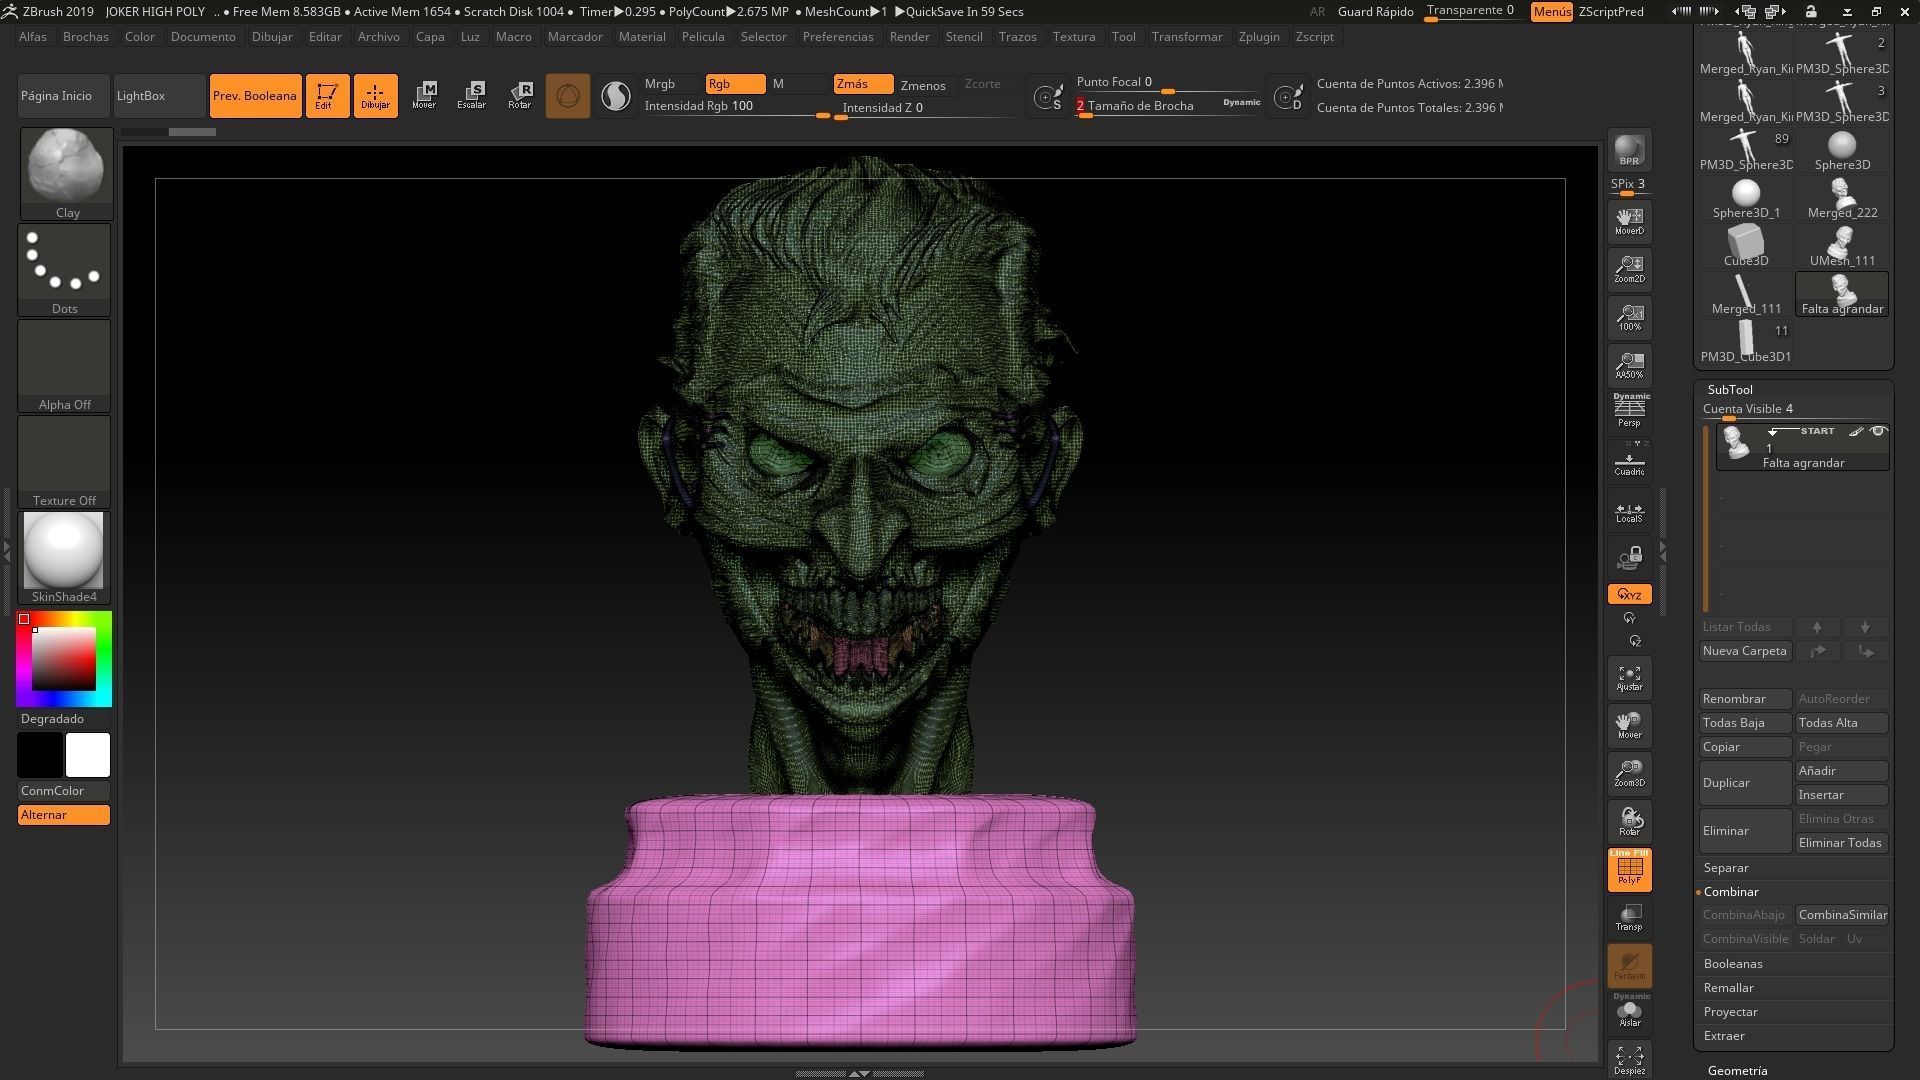1920x1080 pixels.
Task: Select the Rotar rotate tool in top shelf
Action: click(520, 96)
